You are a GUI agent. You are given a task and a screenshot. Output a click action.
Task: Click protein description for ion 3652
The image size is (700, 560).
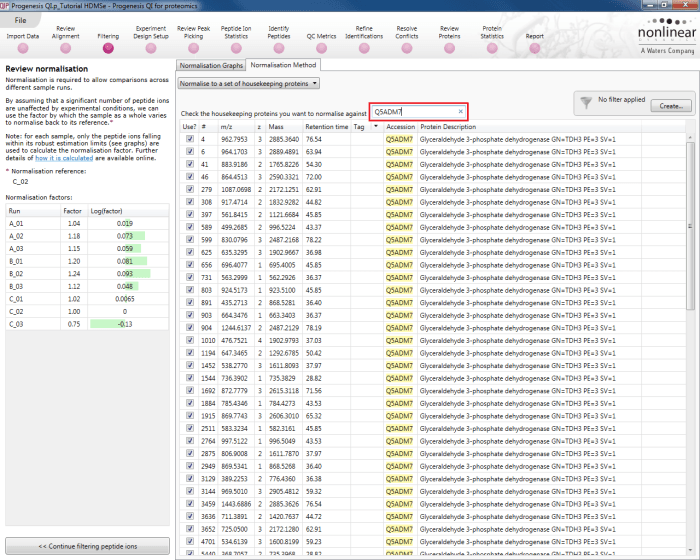pos(517,529)
